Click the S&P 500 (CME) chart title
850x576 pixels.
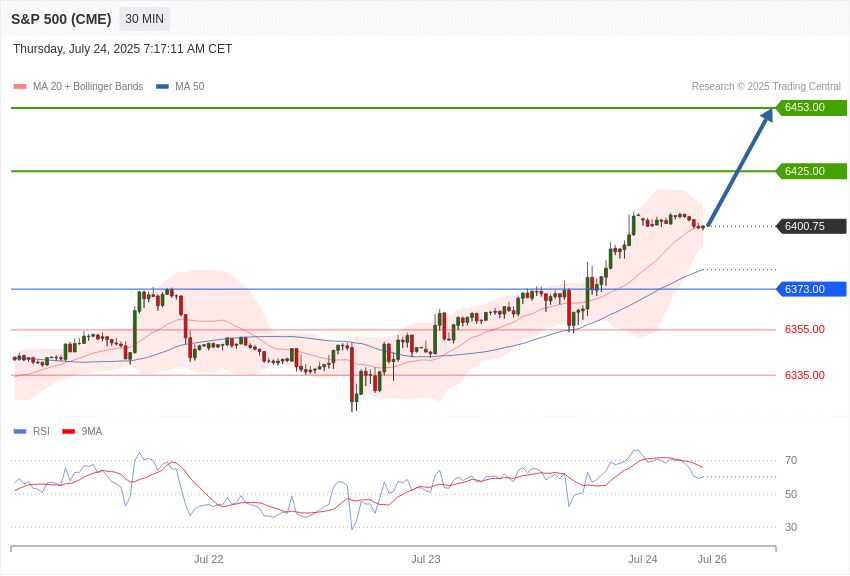[61, 20]
